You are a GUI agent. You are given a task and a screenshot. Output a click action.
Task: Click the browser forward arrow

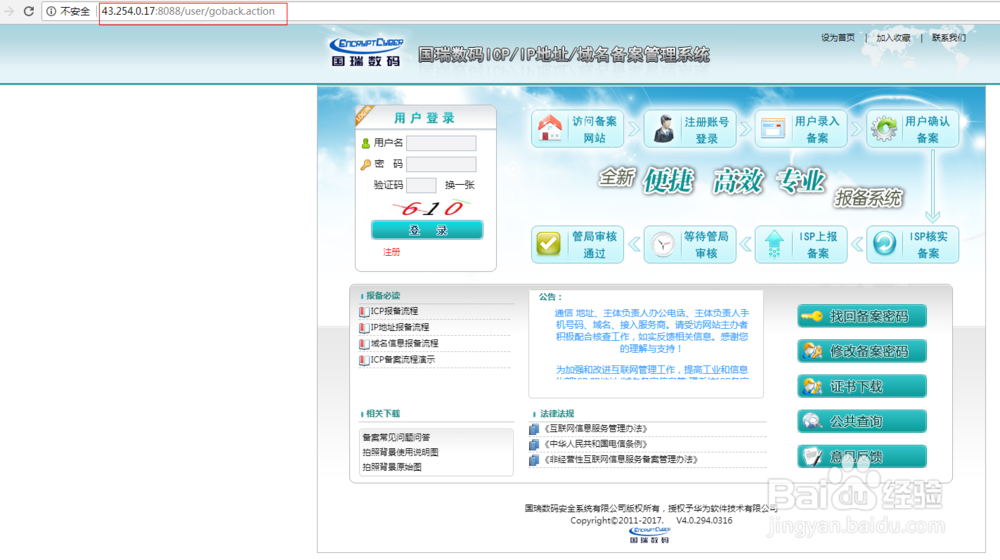tap(8, 11)
